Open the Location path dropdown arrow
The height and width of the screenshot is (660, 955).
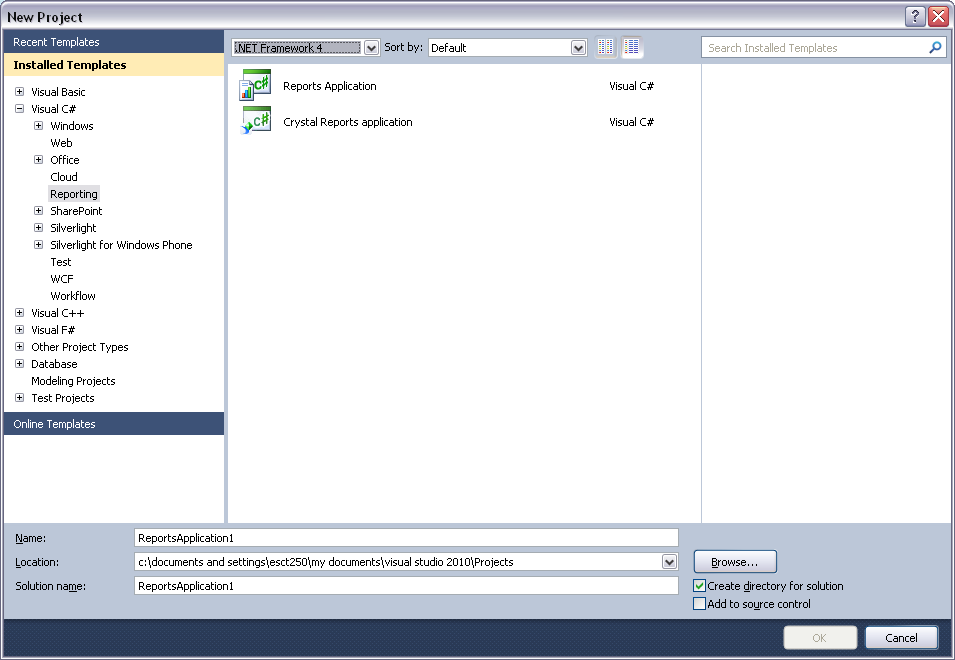pos(669,562)
